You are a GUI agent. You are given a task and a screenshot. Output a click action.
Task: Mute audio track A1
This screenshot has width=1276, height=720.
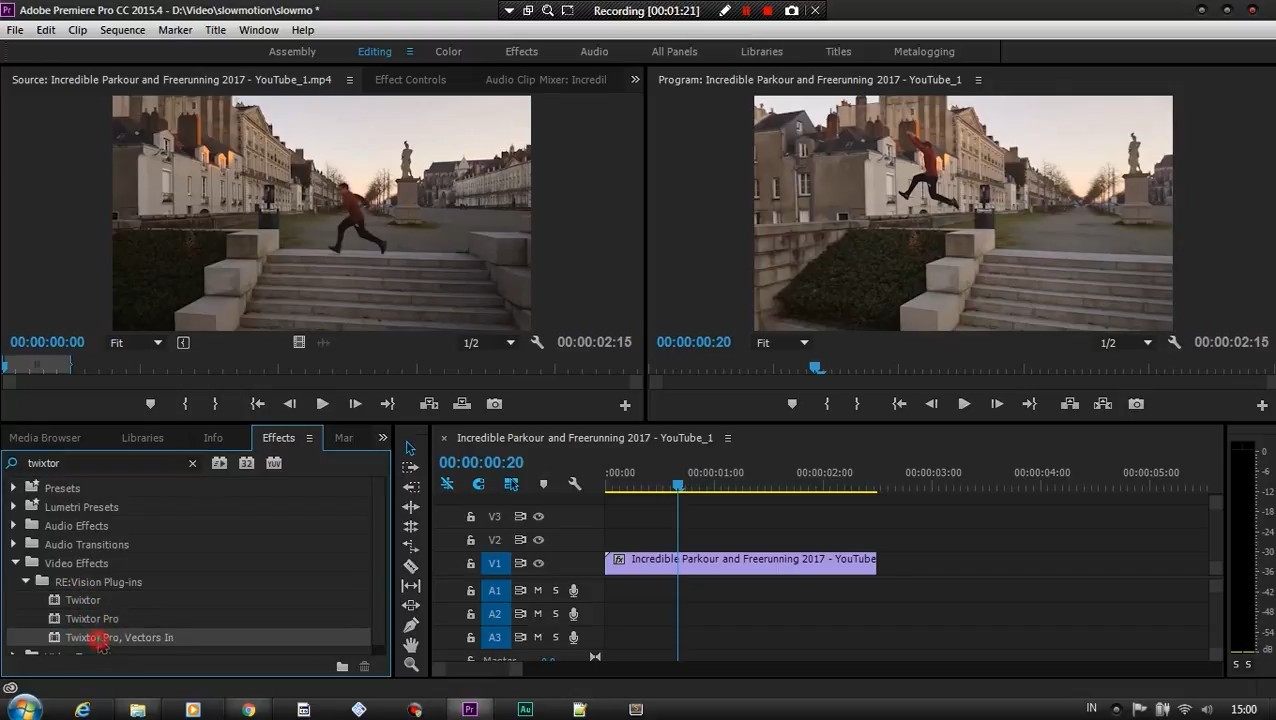(x=538, y=591)
